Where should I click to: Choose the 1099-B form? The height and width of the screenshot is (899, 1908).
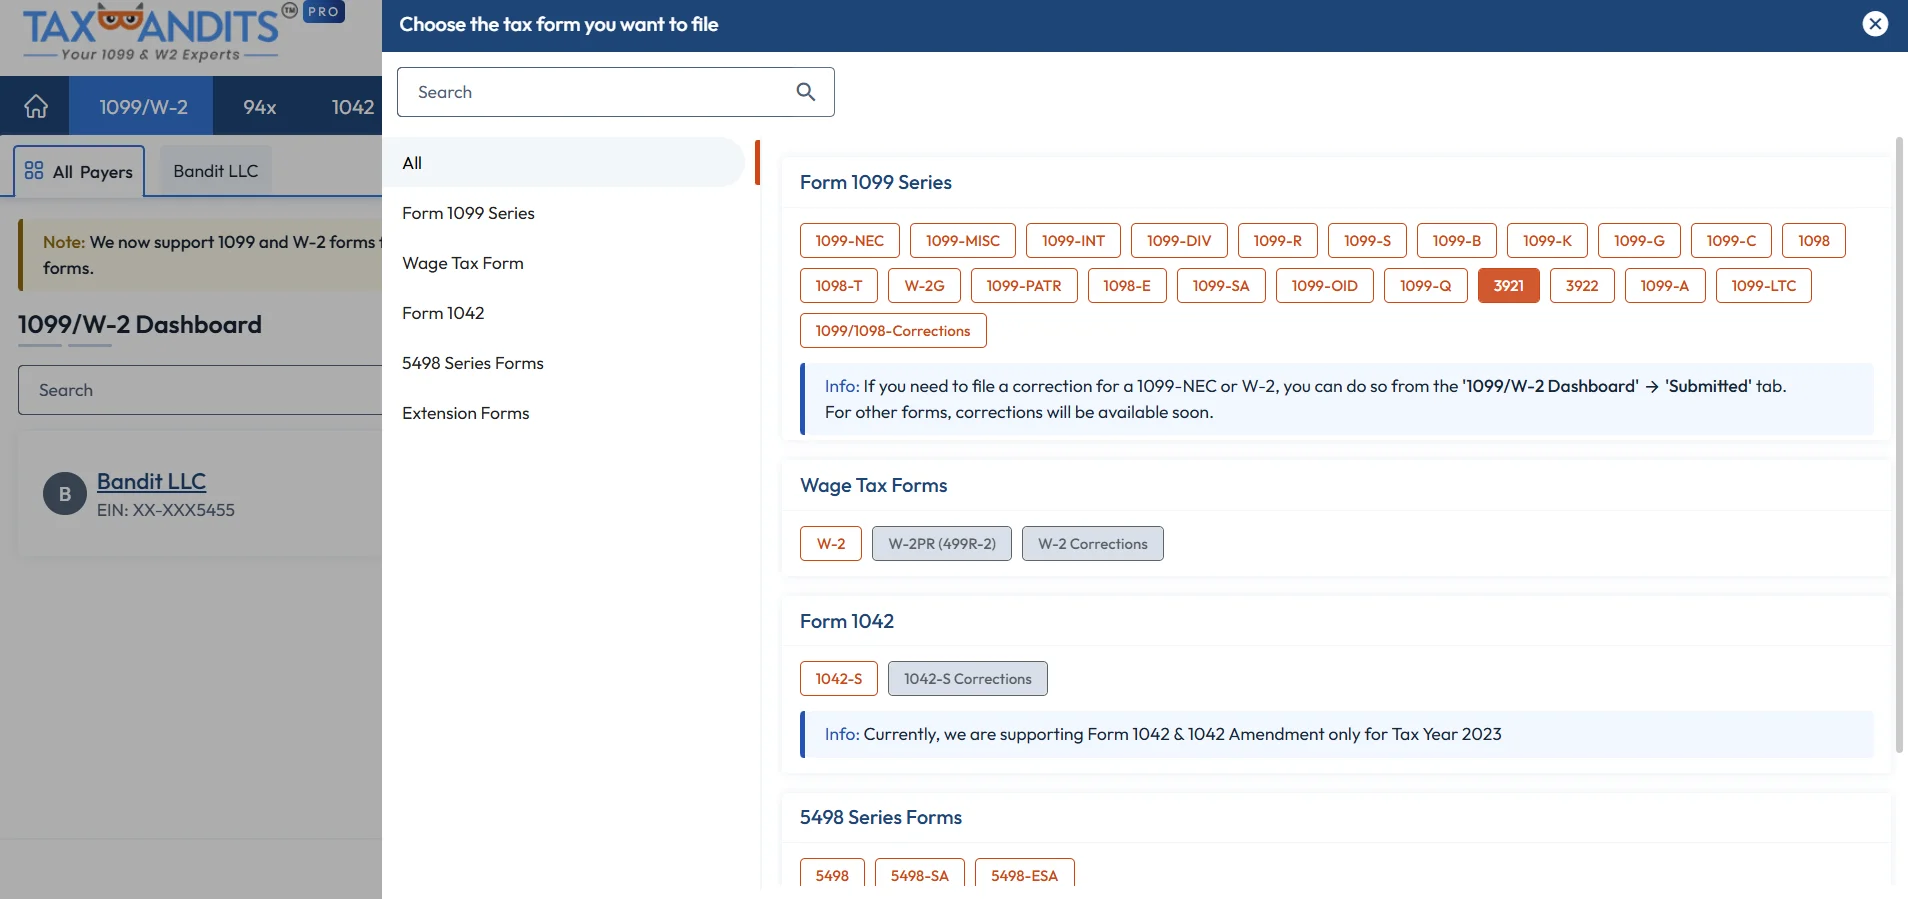pos(1457,241)
